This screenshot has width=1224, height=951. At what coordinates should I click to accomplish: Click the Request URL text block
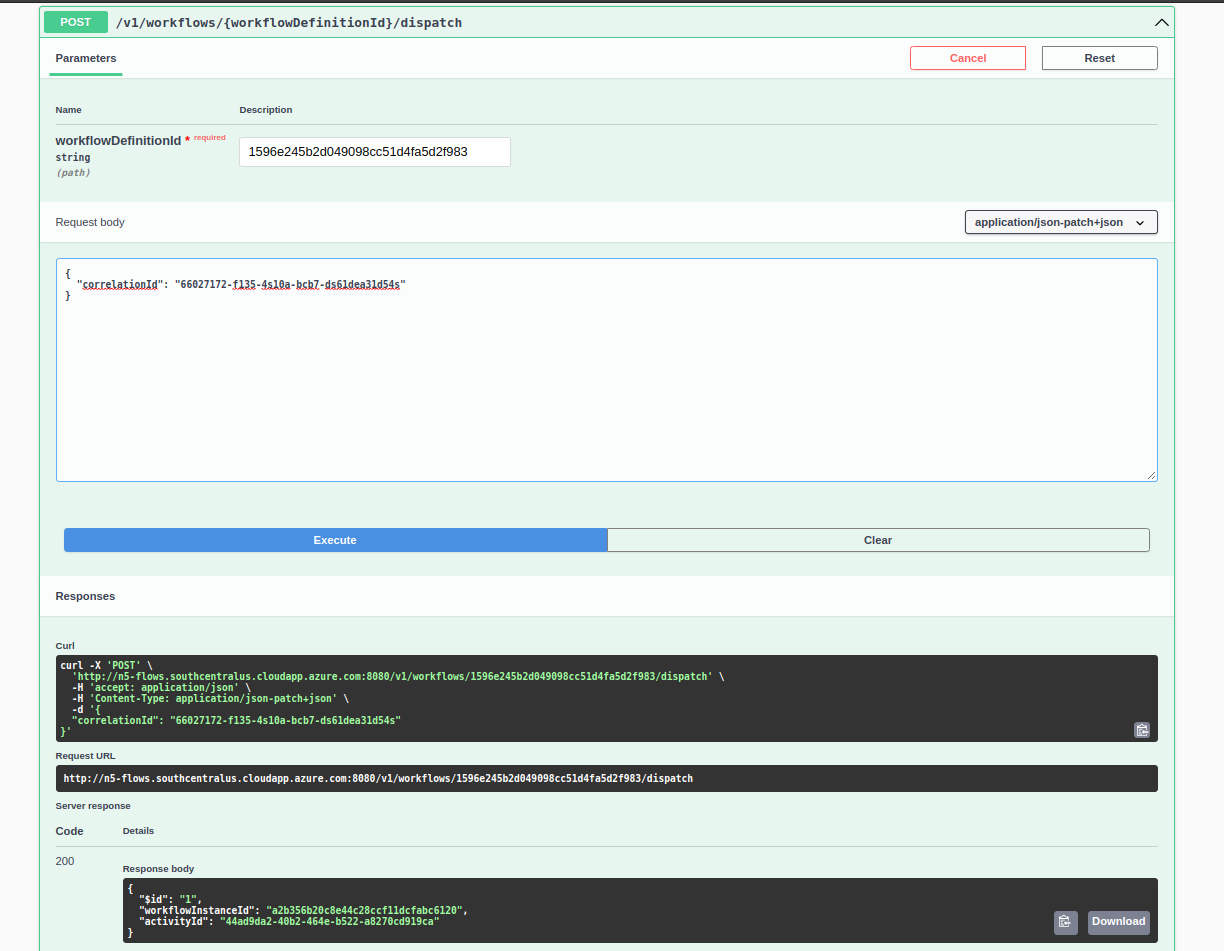607,778
